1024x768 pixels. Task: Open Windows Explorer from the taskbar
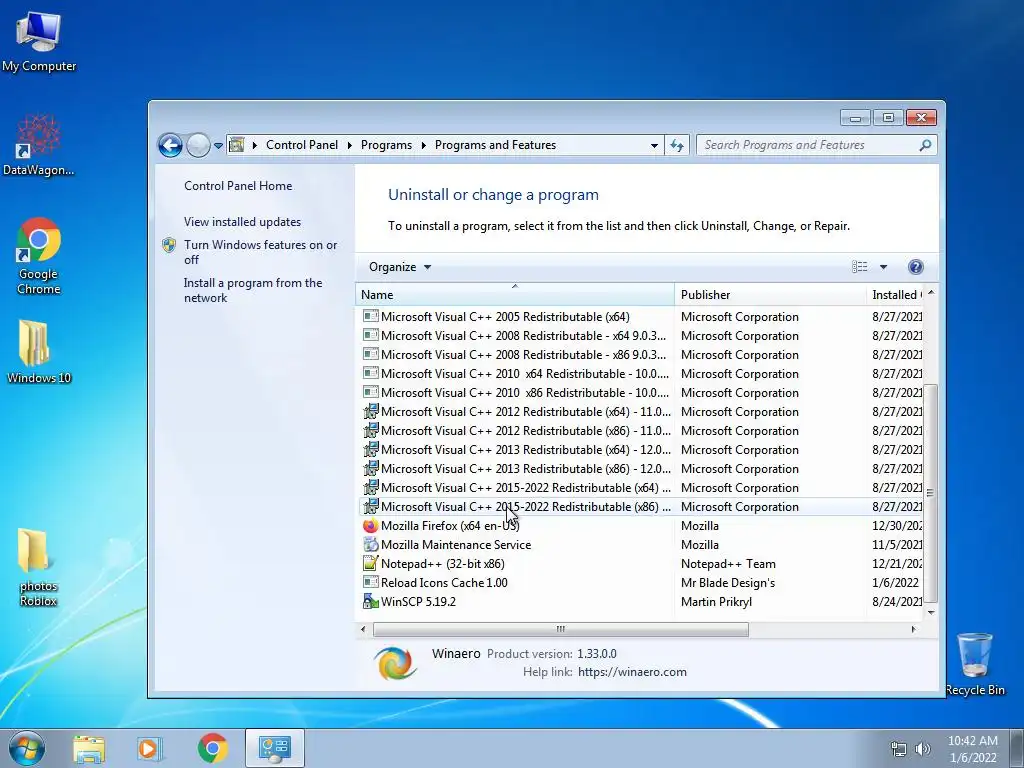[x=89, y=749]
